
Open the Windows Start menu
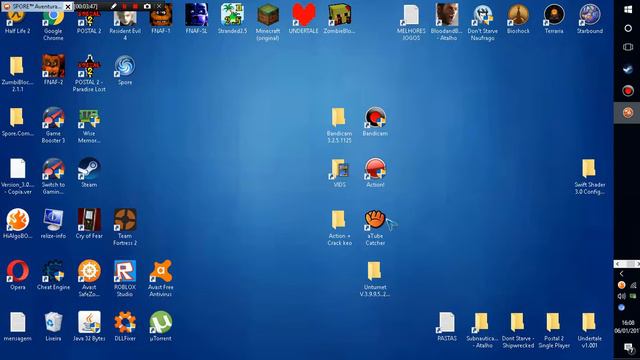click(628, 10)
